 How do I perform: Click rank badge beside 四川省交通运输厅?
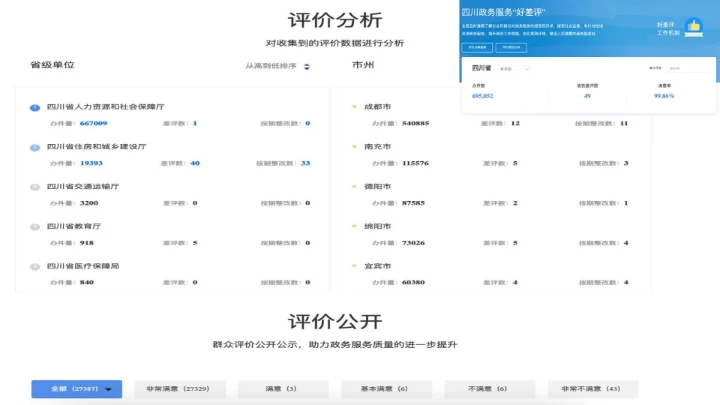click(35, 186)
